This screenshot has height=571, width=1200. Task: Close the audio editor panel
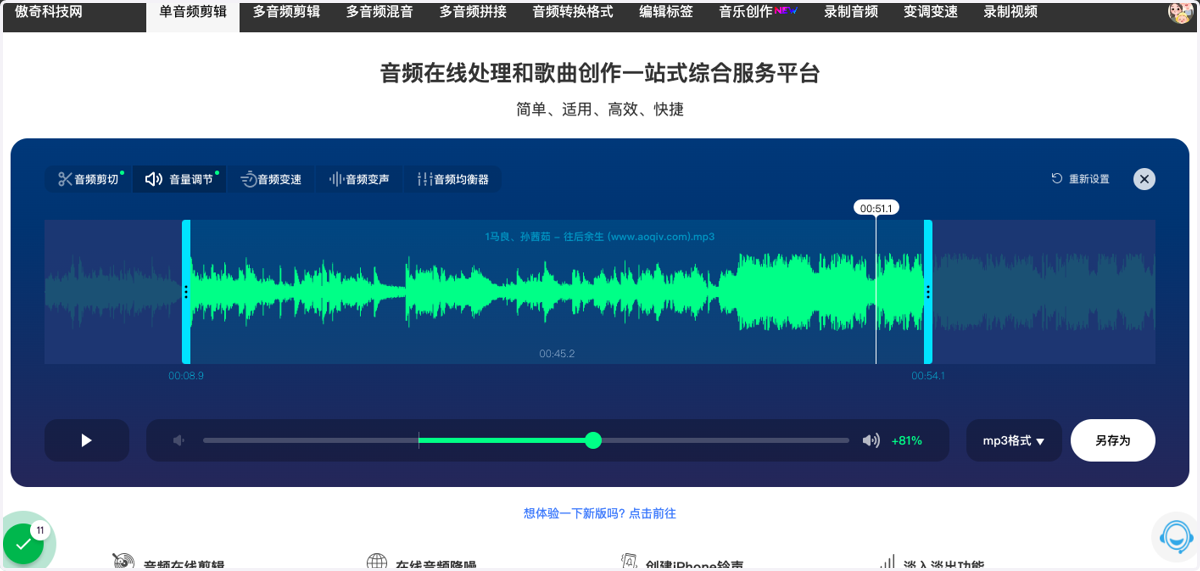coord(1144,179)
